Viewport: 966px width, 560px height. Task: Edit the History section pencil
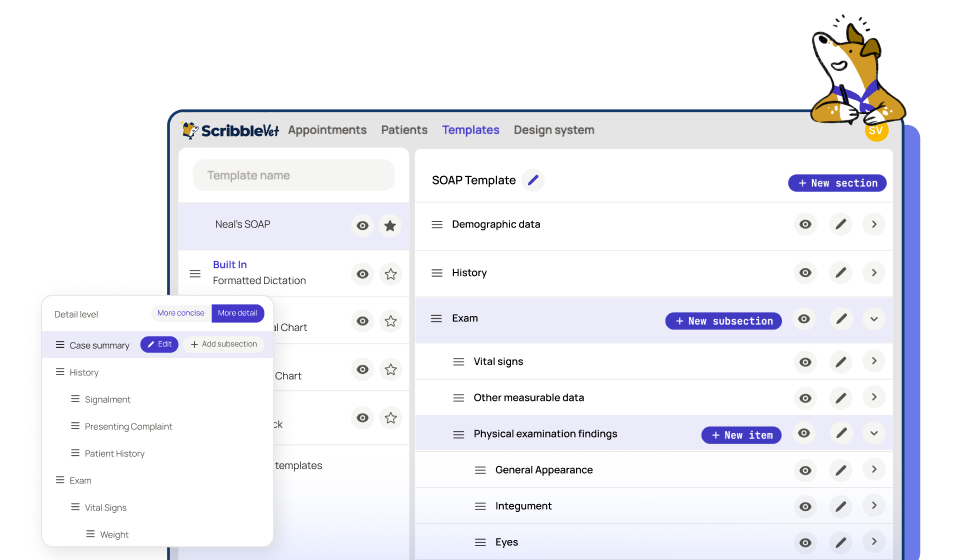841,272
